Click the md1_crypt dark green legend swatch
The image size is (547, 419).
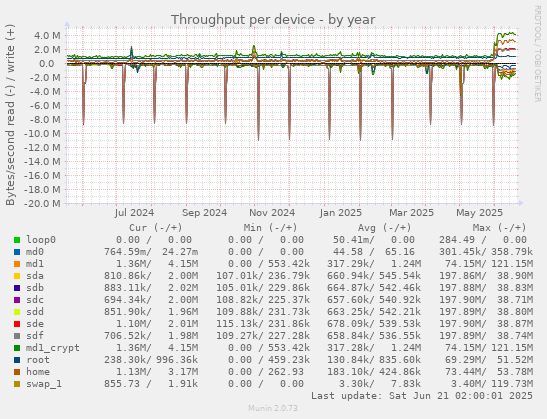click(17, 348)
